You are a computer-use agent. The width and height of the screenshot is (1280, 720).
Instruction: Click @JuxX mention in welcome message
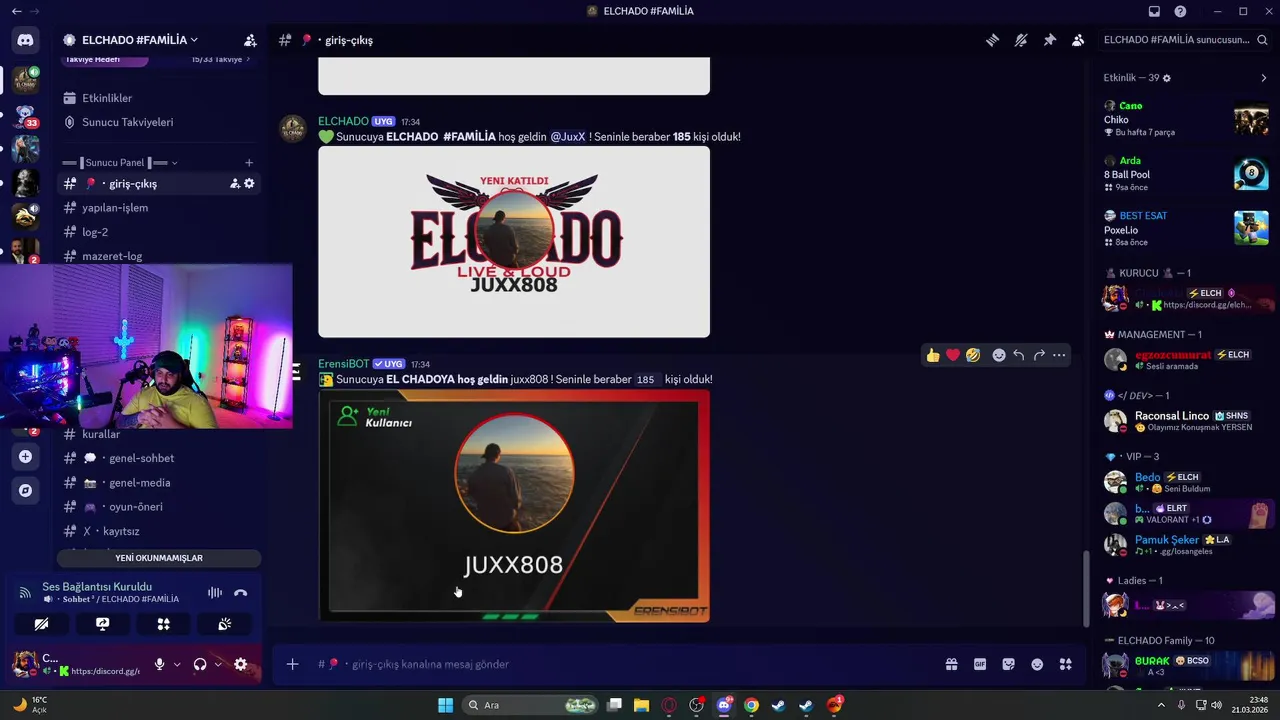coord(567,137)
